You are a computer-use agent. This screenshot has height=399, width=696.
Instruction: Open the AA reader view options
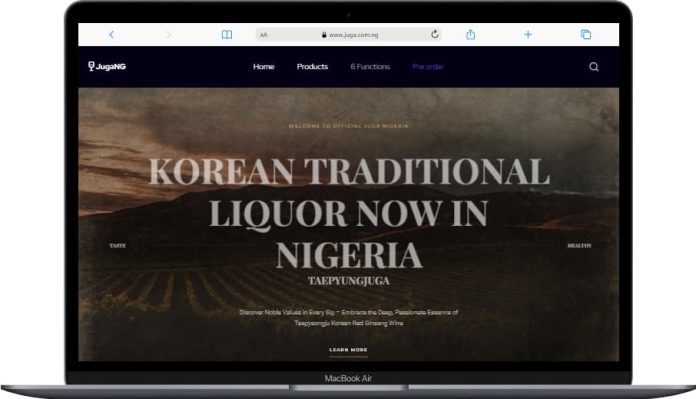[264, 35]
